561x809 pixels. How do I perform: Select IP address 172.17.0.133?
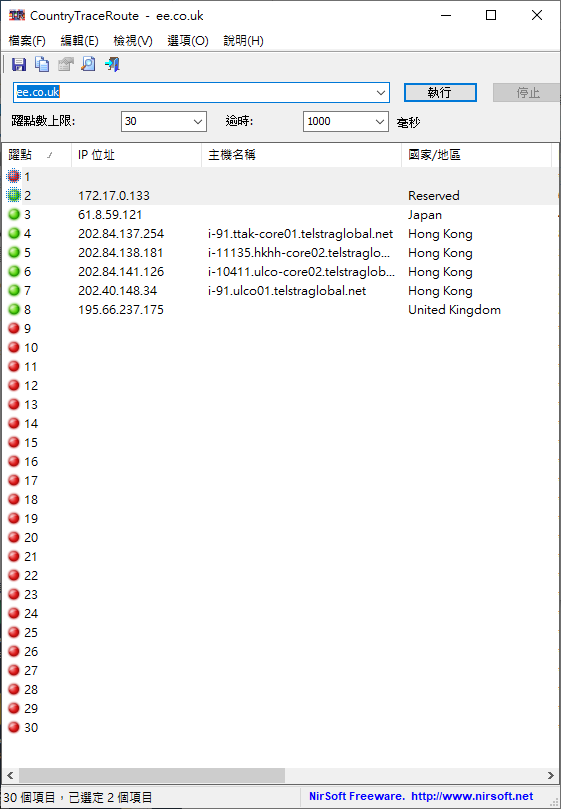tap(114, 196)
